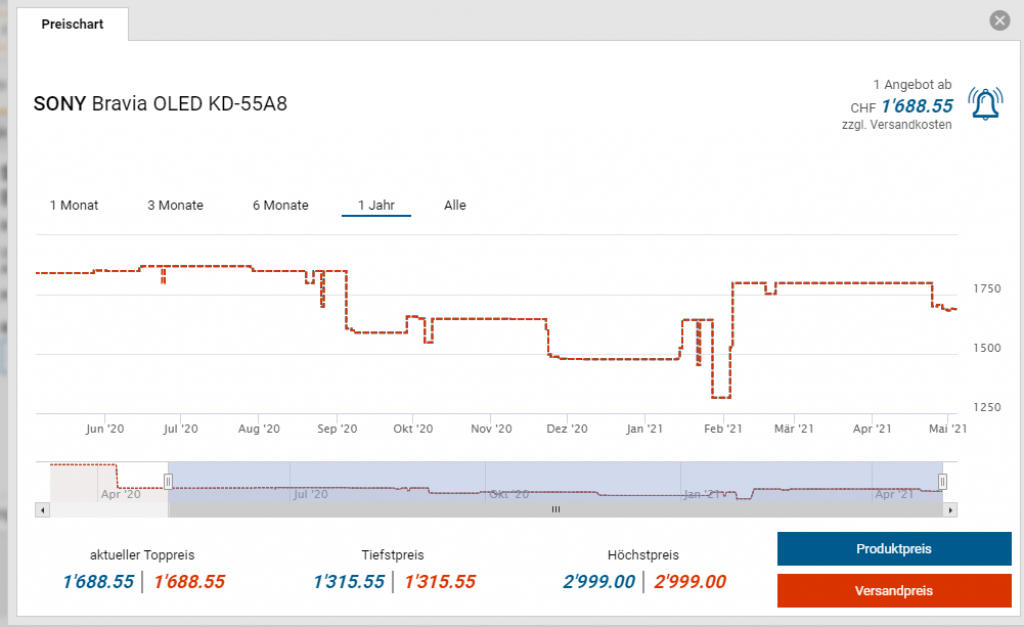
Task: Open the Preischart tab
Action: pyautogui.click(x=73, y=23)
